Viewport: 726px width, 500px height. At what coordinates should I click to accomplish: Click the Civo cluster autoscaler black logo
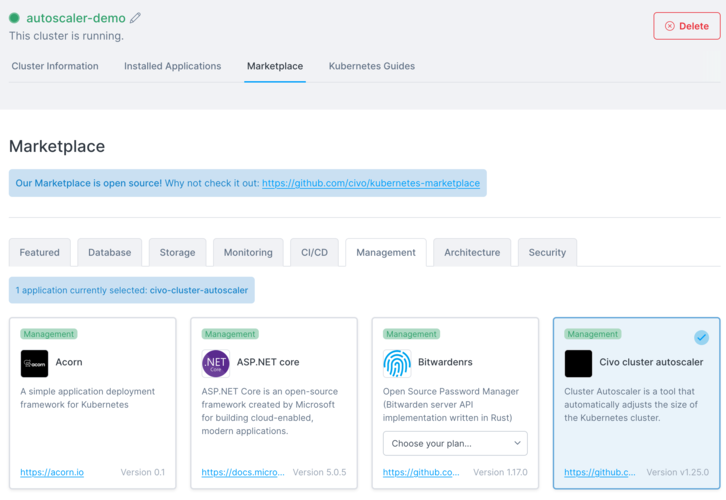[578, 363]
